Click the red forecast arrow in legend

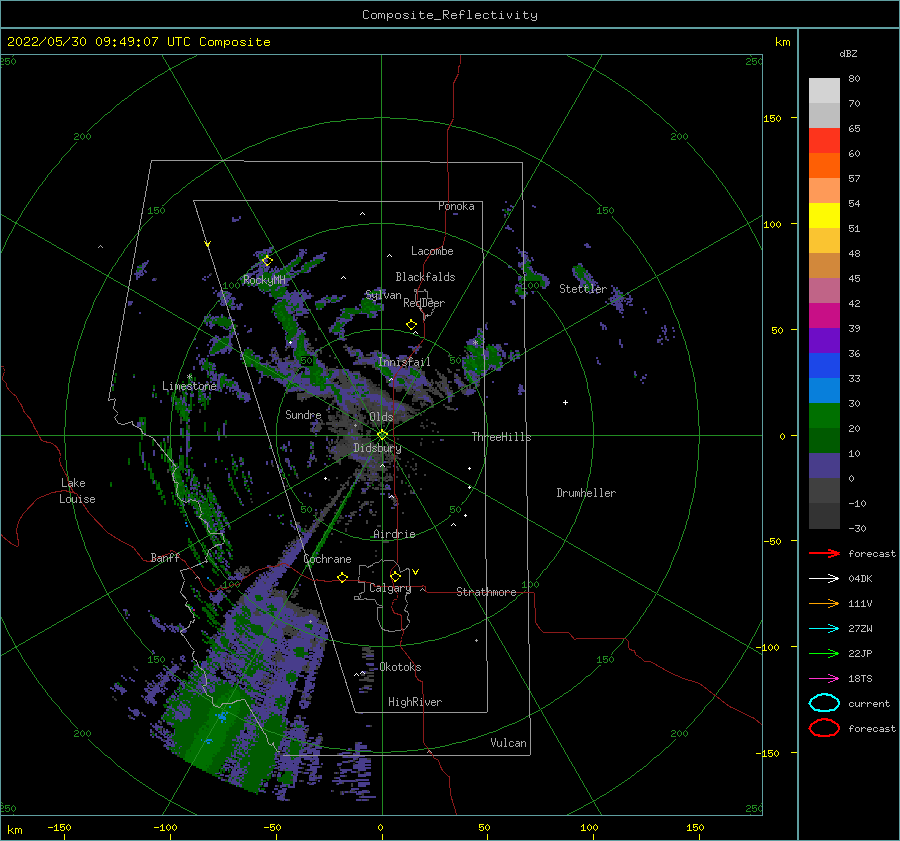(x=824, y=553)
